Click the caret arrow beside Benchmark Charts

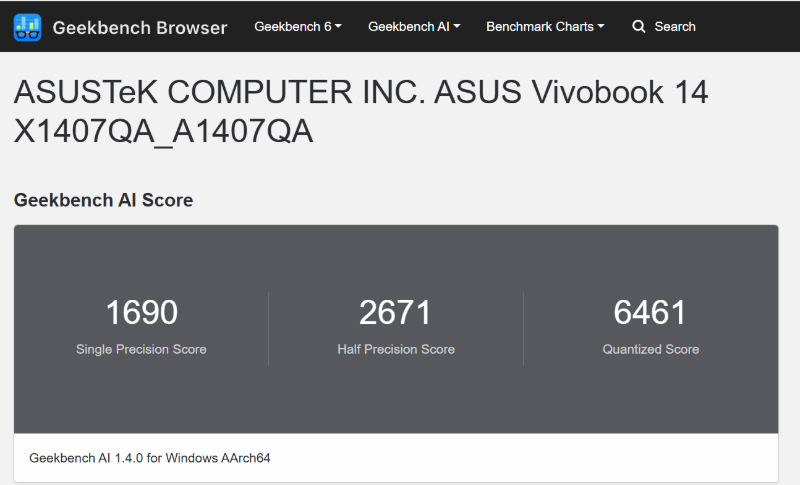(601, 27)
